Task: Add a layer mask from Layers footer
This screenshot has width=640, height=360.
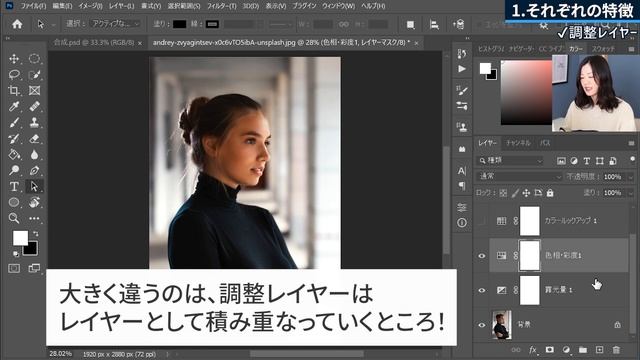Action: 549,350
